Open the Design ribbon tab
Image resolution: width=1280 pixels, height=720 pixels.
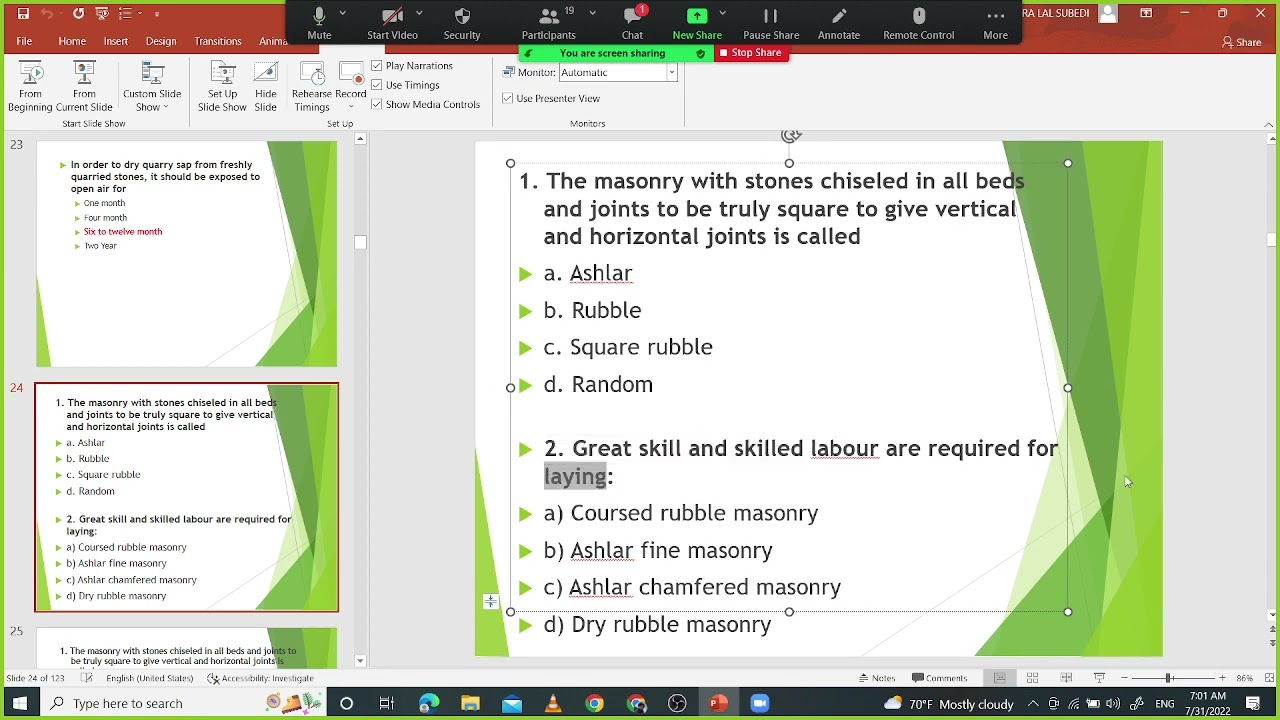[161, 41]
